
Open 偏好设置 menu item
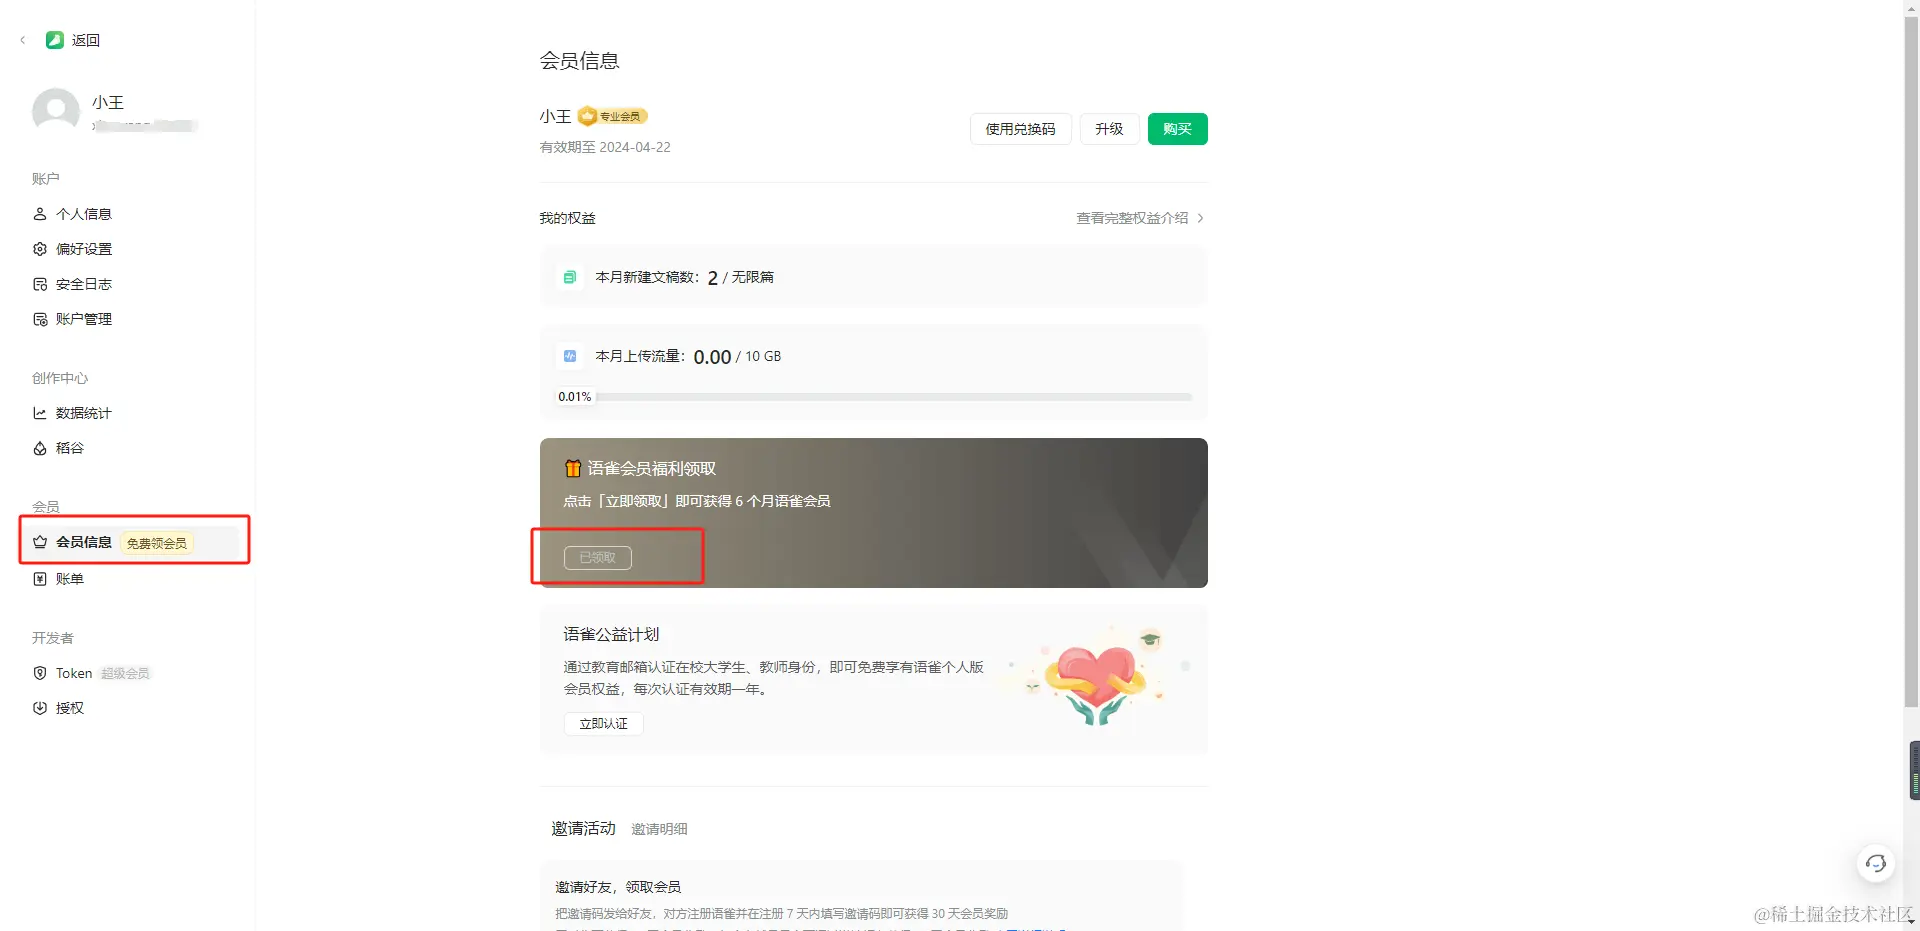84,249
